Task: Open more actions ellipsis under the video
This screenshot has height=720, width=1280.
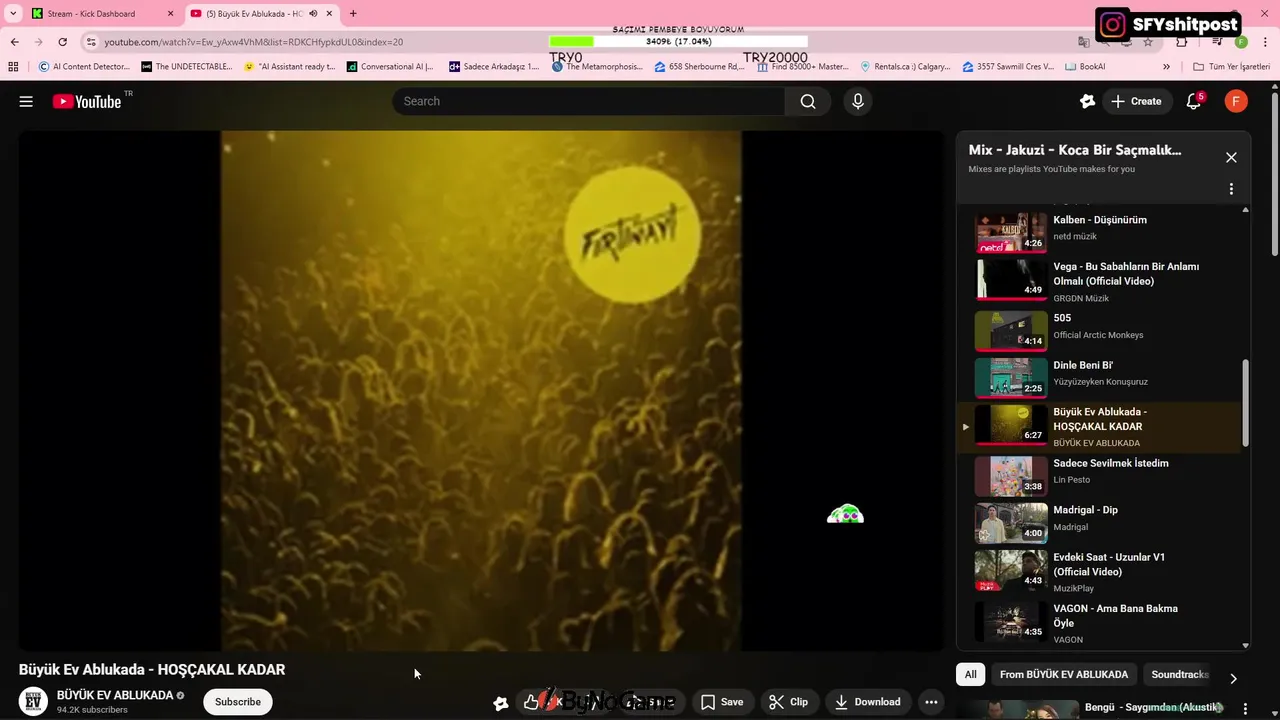Action: (931, 702)
